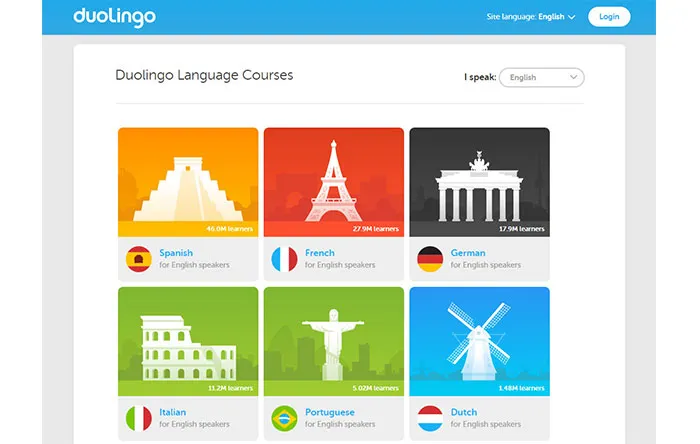
Task: Click the Login button
Action: [x=609, y=17]
